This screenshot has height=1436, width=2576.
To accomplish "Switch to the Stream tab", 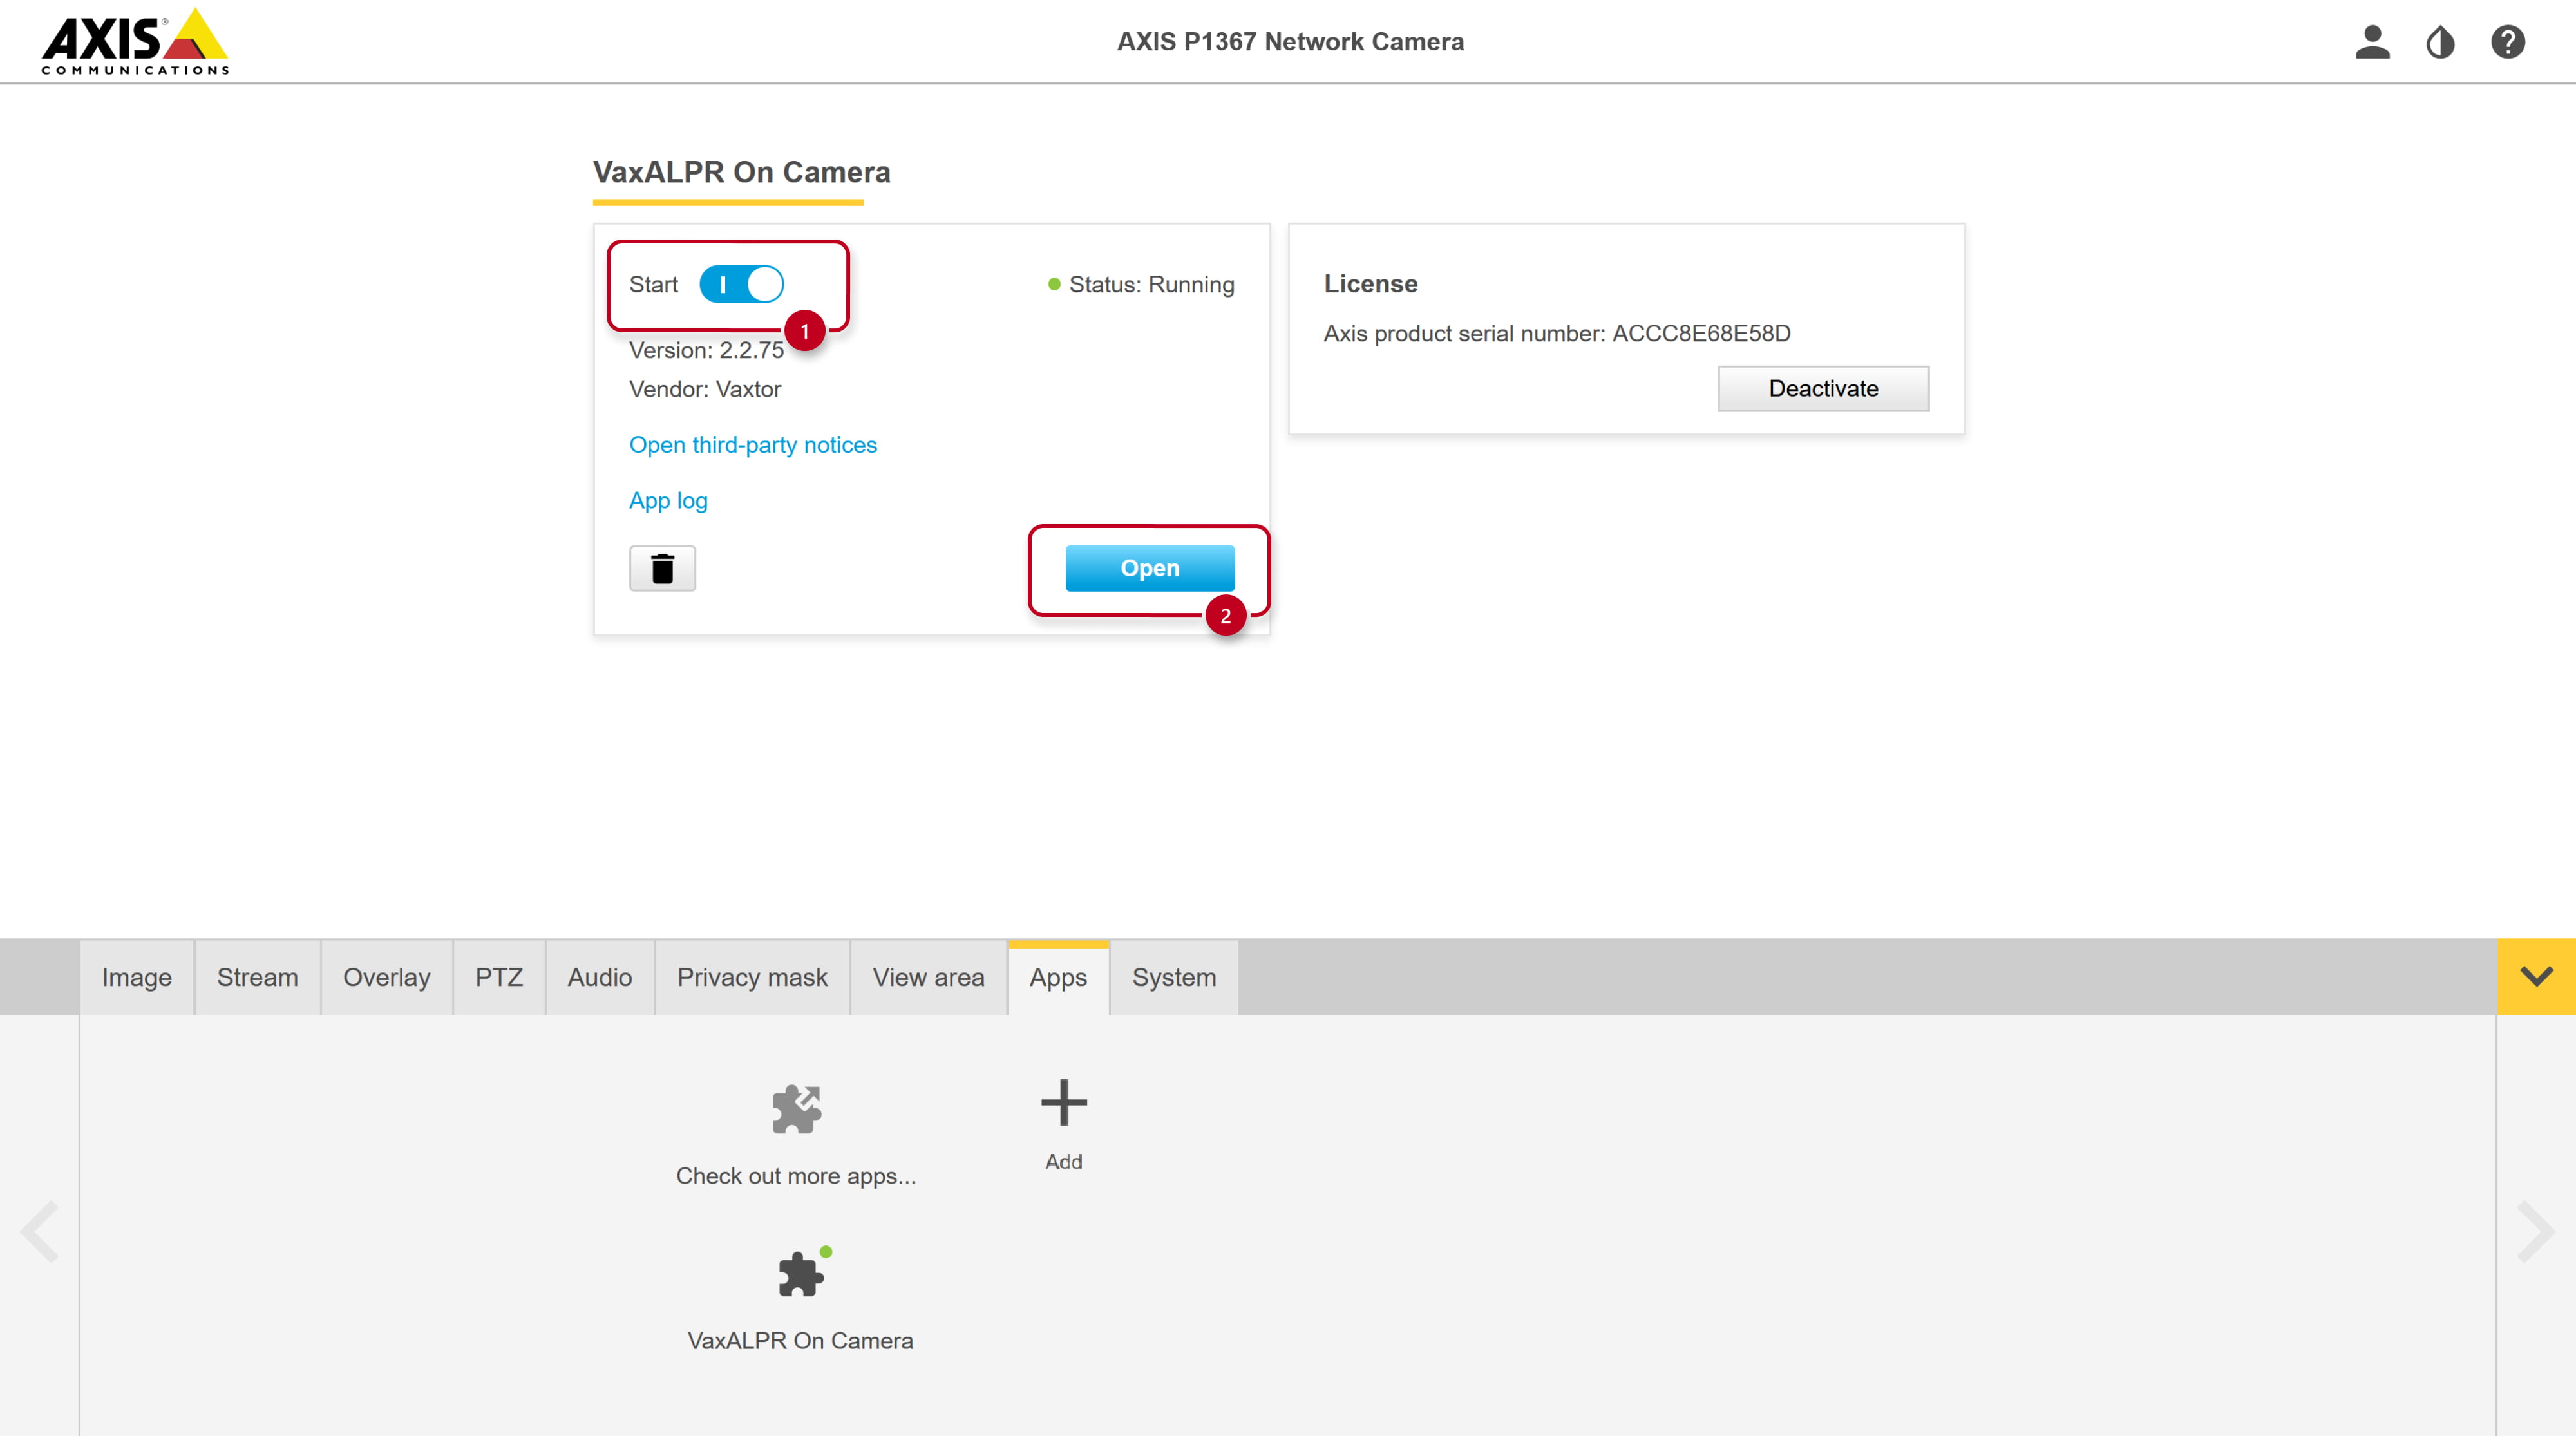I will tap(258, 977).
